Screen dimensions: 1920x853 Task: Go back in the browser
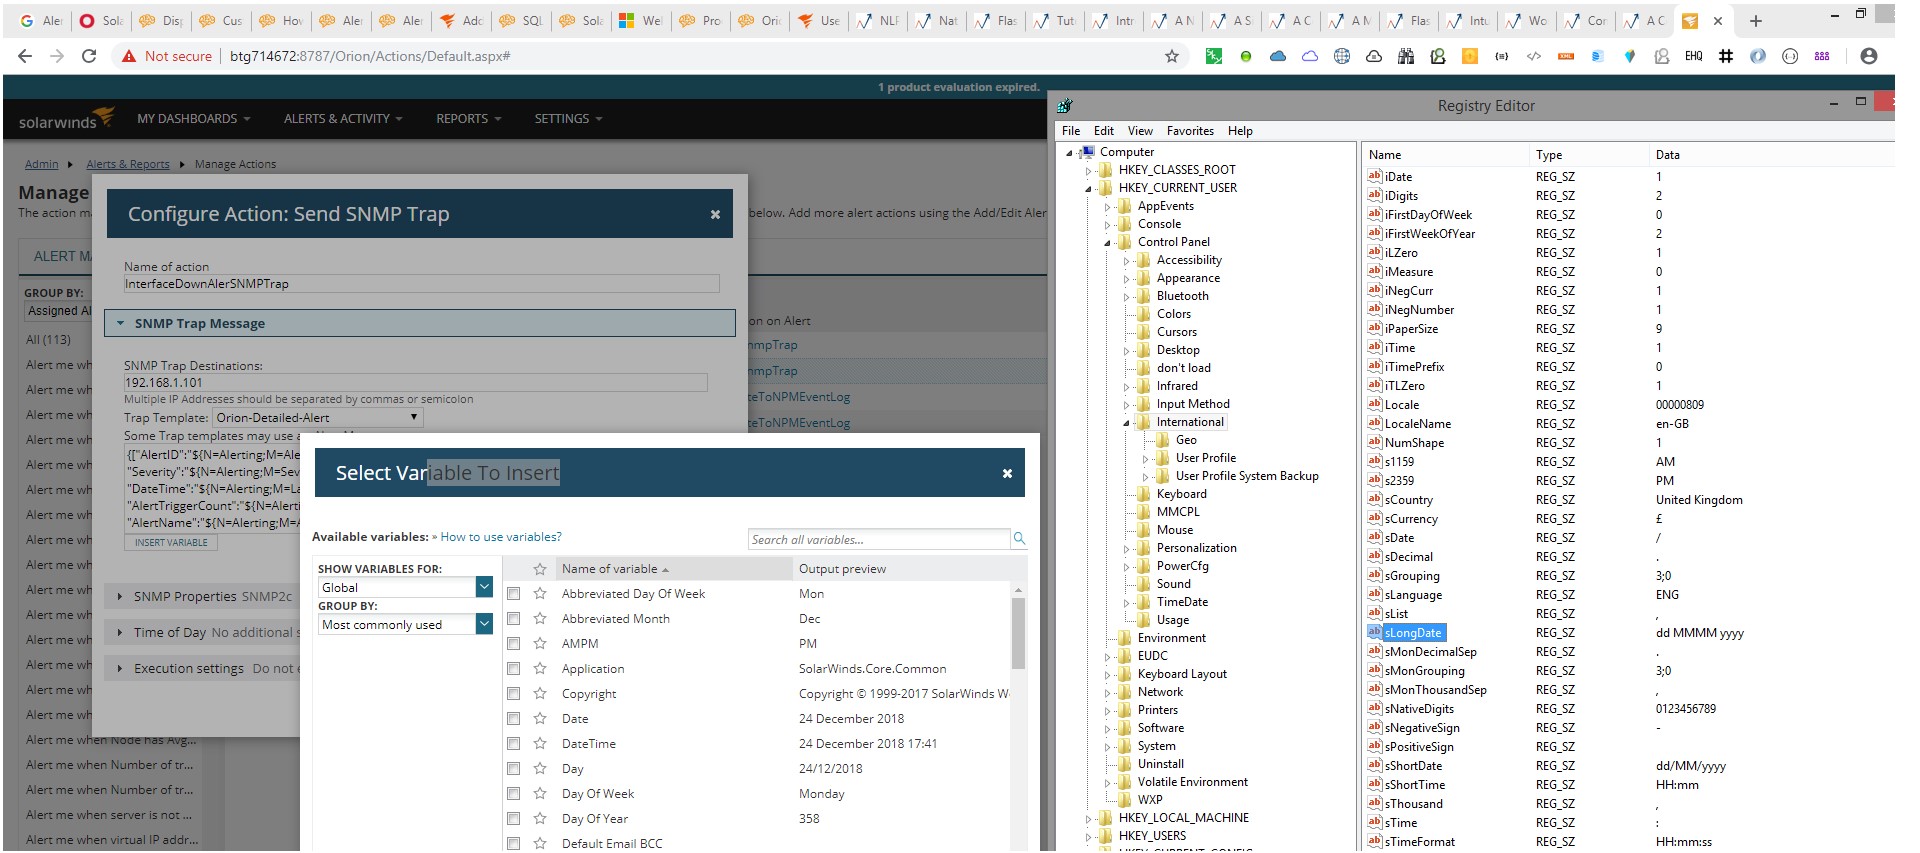tap(25, 56)
